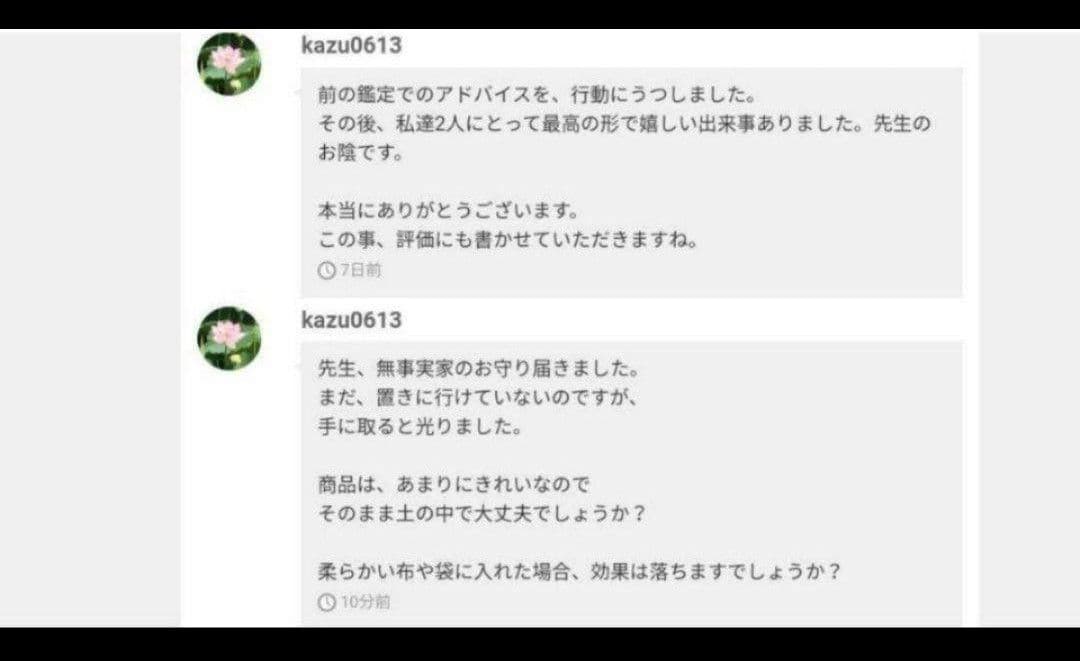Viewport: 1080px width, 661px height.
Task: Click the 7日前 timestamp text
Action: pos(361,271)
